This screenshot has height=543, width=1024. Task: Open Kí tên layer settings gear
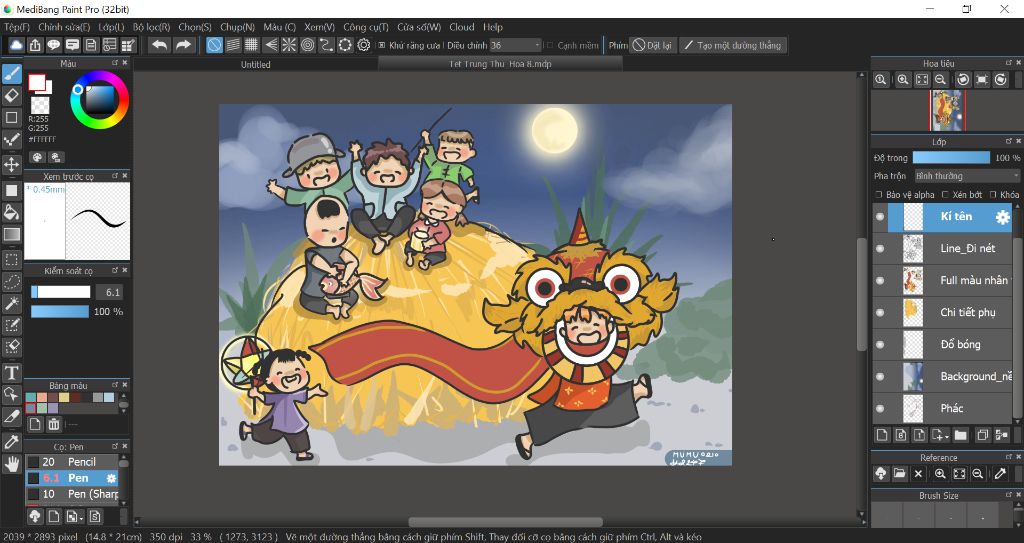[1002, 218]
